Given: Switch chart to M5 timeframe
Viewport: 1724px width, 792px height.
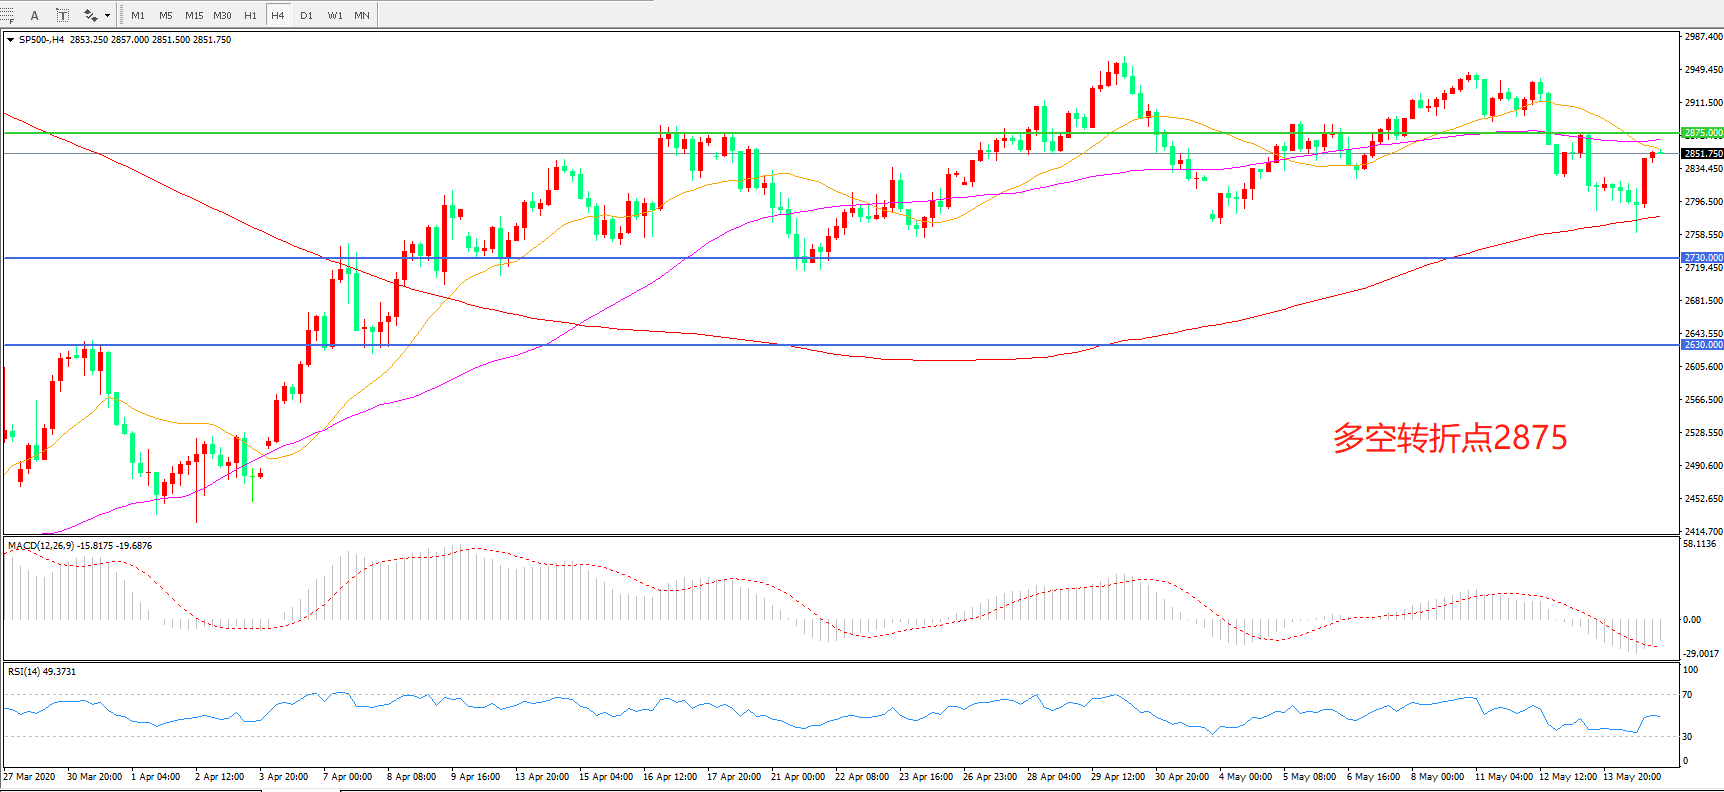Looking at the screenshot, I should click(x=165, y=15).
